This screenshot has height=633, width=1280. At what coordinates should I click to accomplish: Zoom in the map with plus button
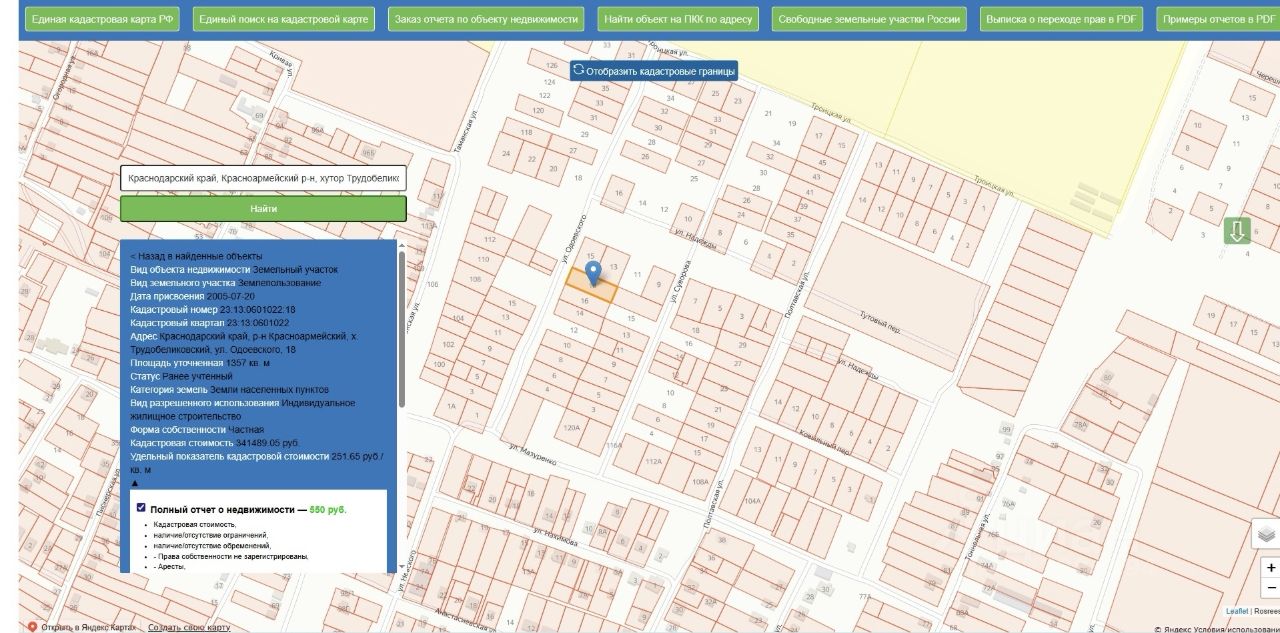tap(1270, 567)
